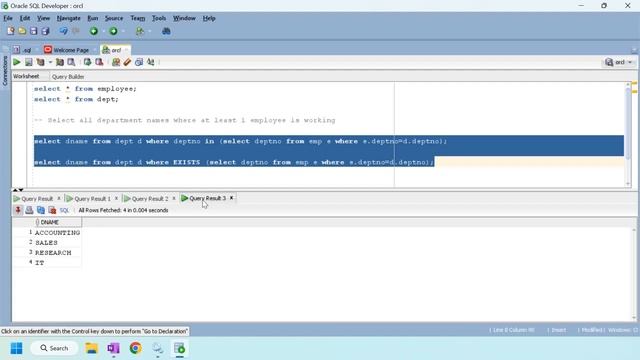Close the Query Result 1 tab
Image resolution: width=640 pixels, height=360 pixels.
click(x=116, y=198)
